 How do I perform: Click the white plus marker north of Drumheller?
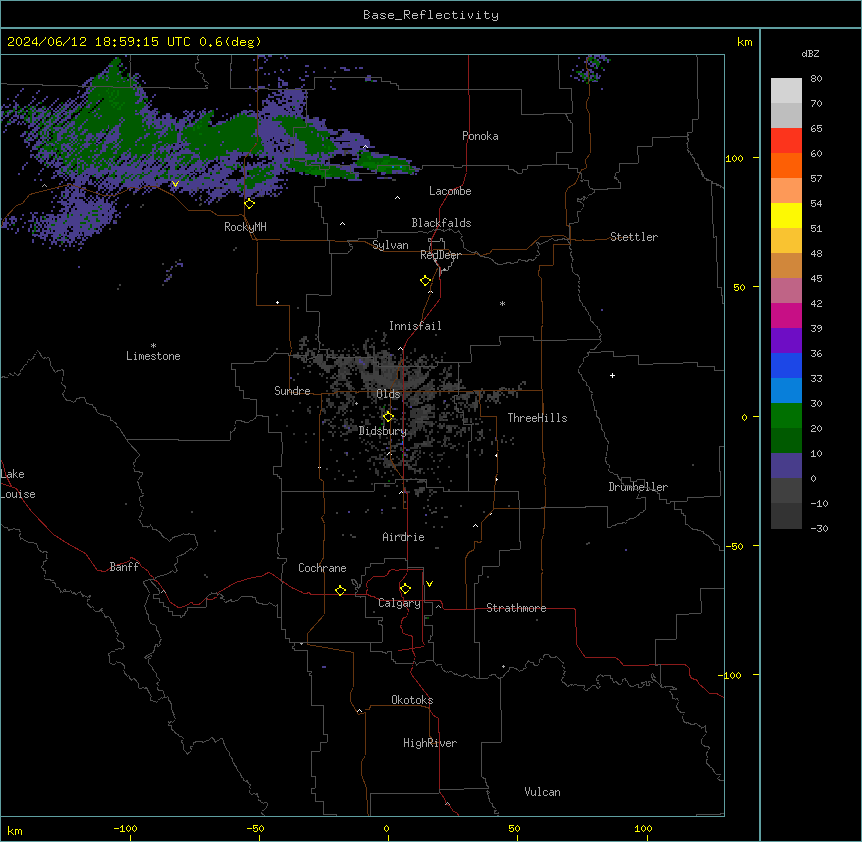click(612, 375)
